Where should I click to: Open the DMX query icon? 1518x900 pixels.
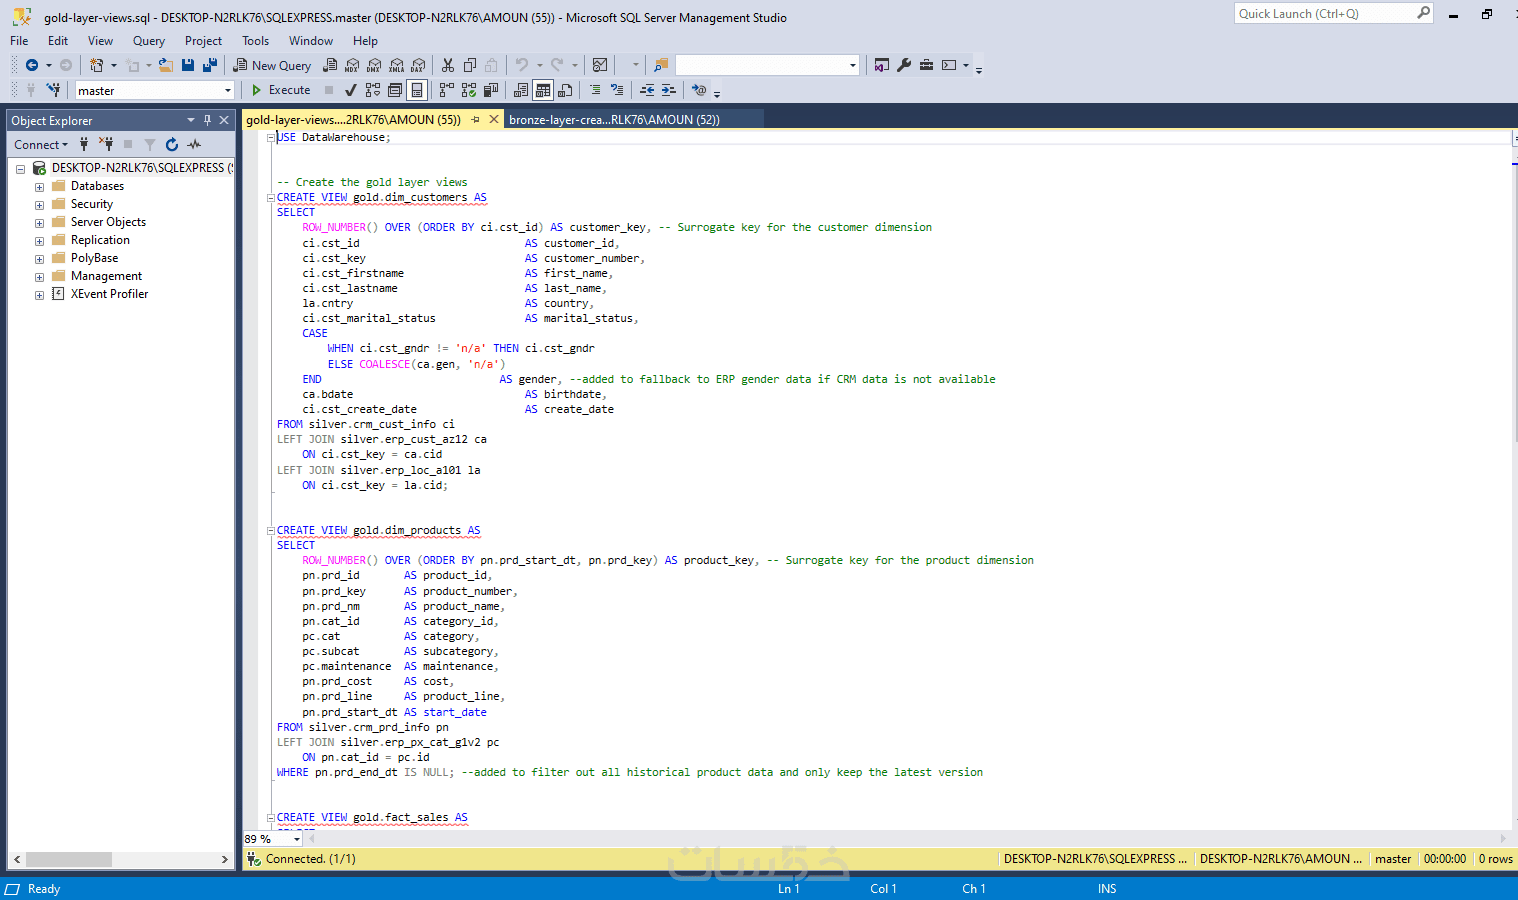pyautogui.click(x=374, y=65)
